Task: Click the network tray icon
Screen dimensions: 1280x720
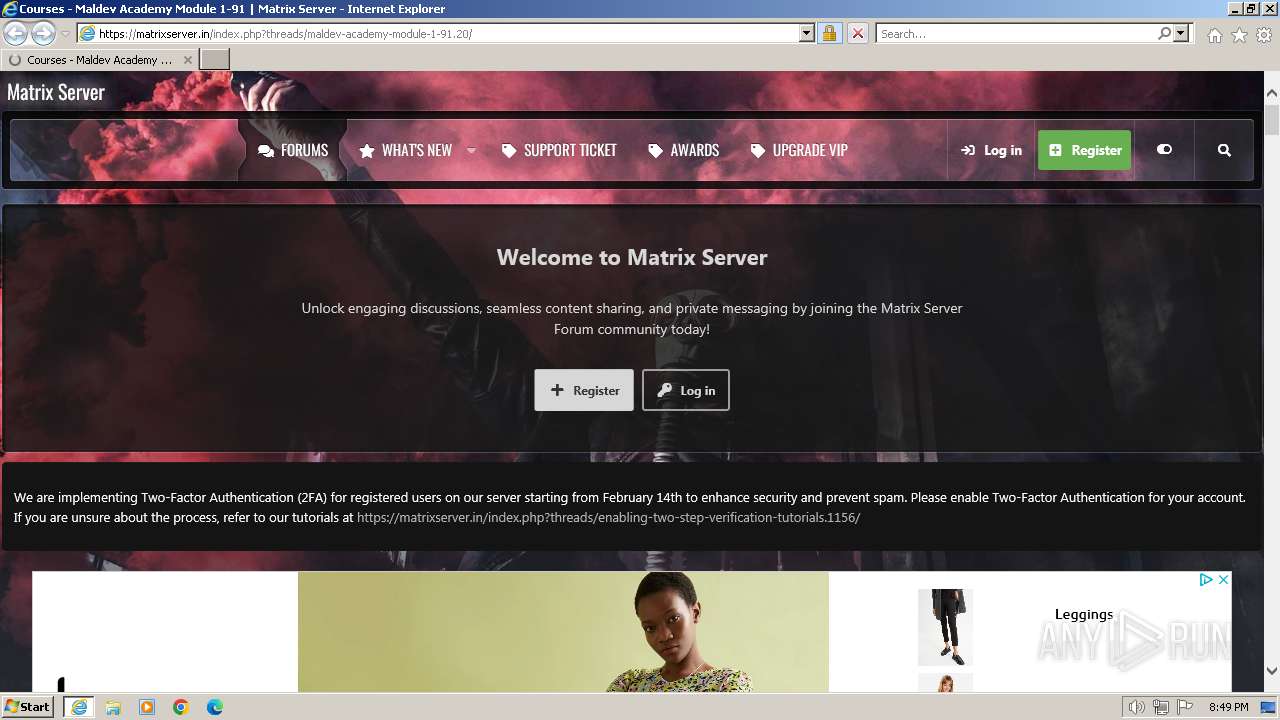Action: 1161,707
